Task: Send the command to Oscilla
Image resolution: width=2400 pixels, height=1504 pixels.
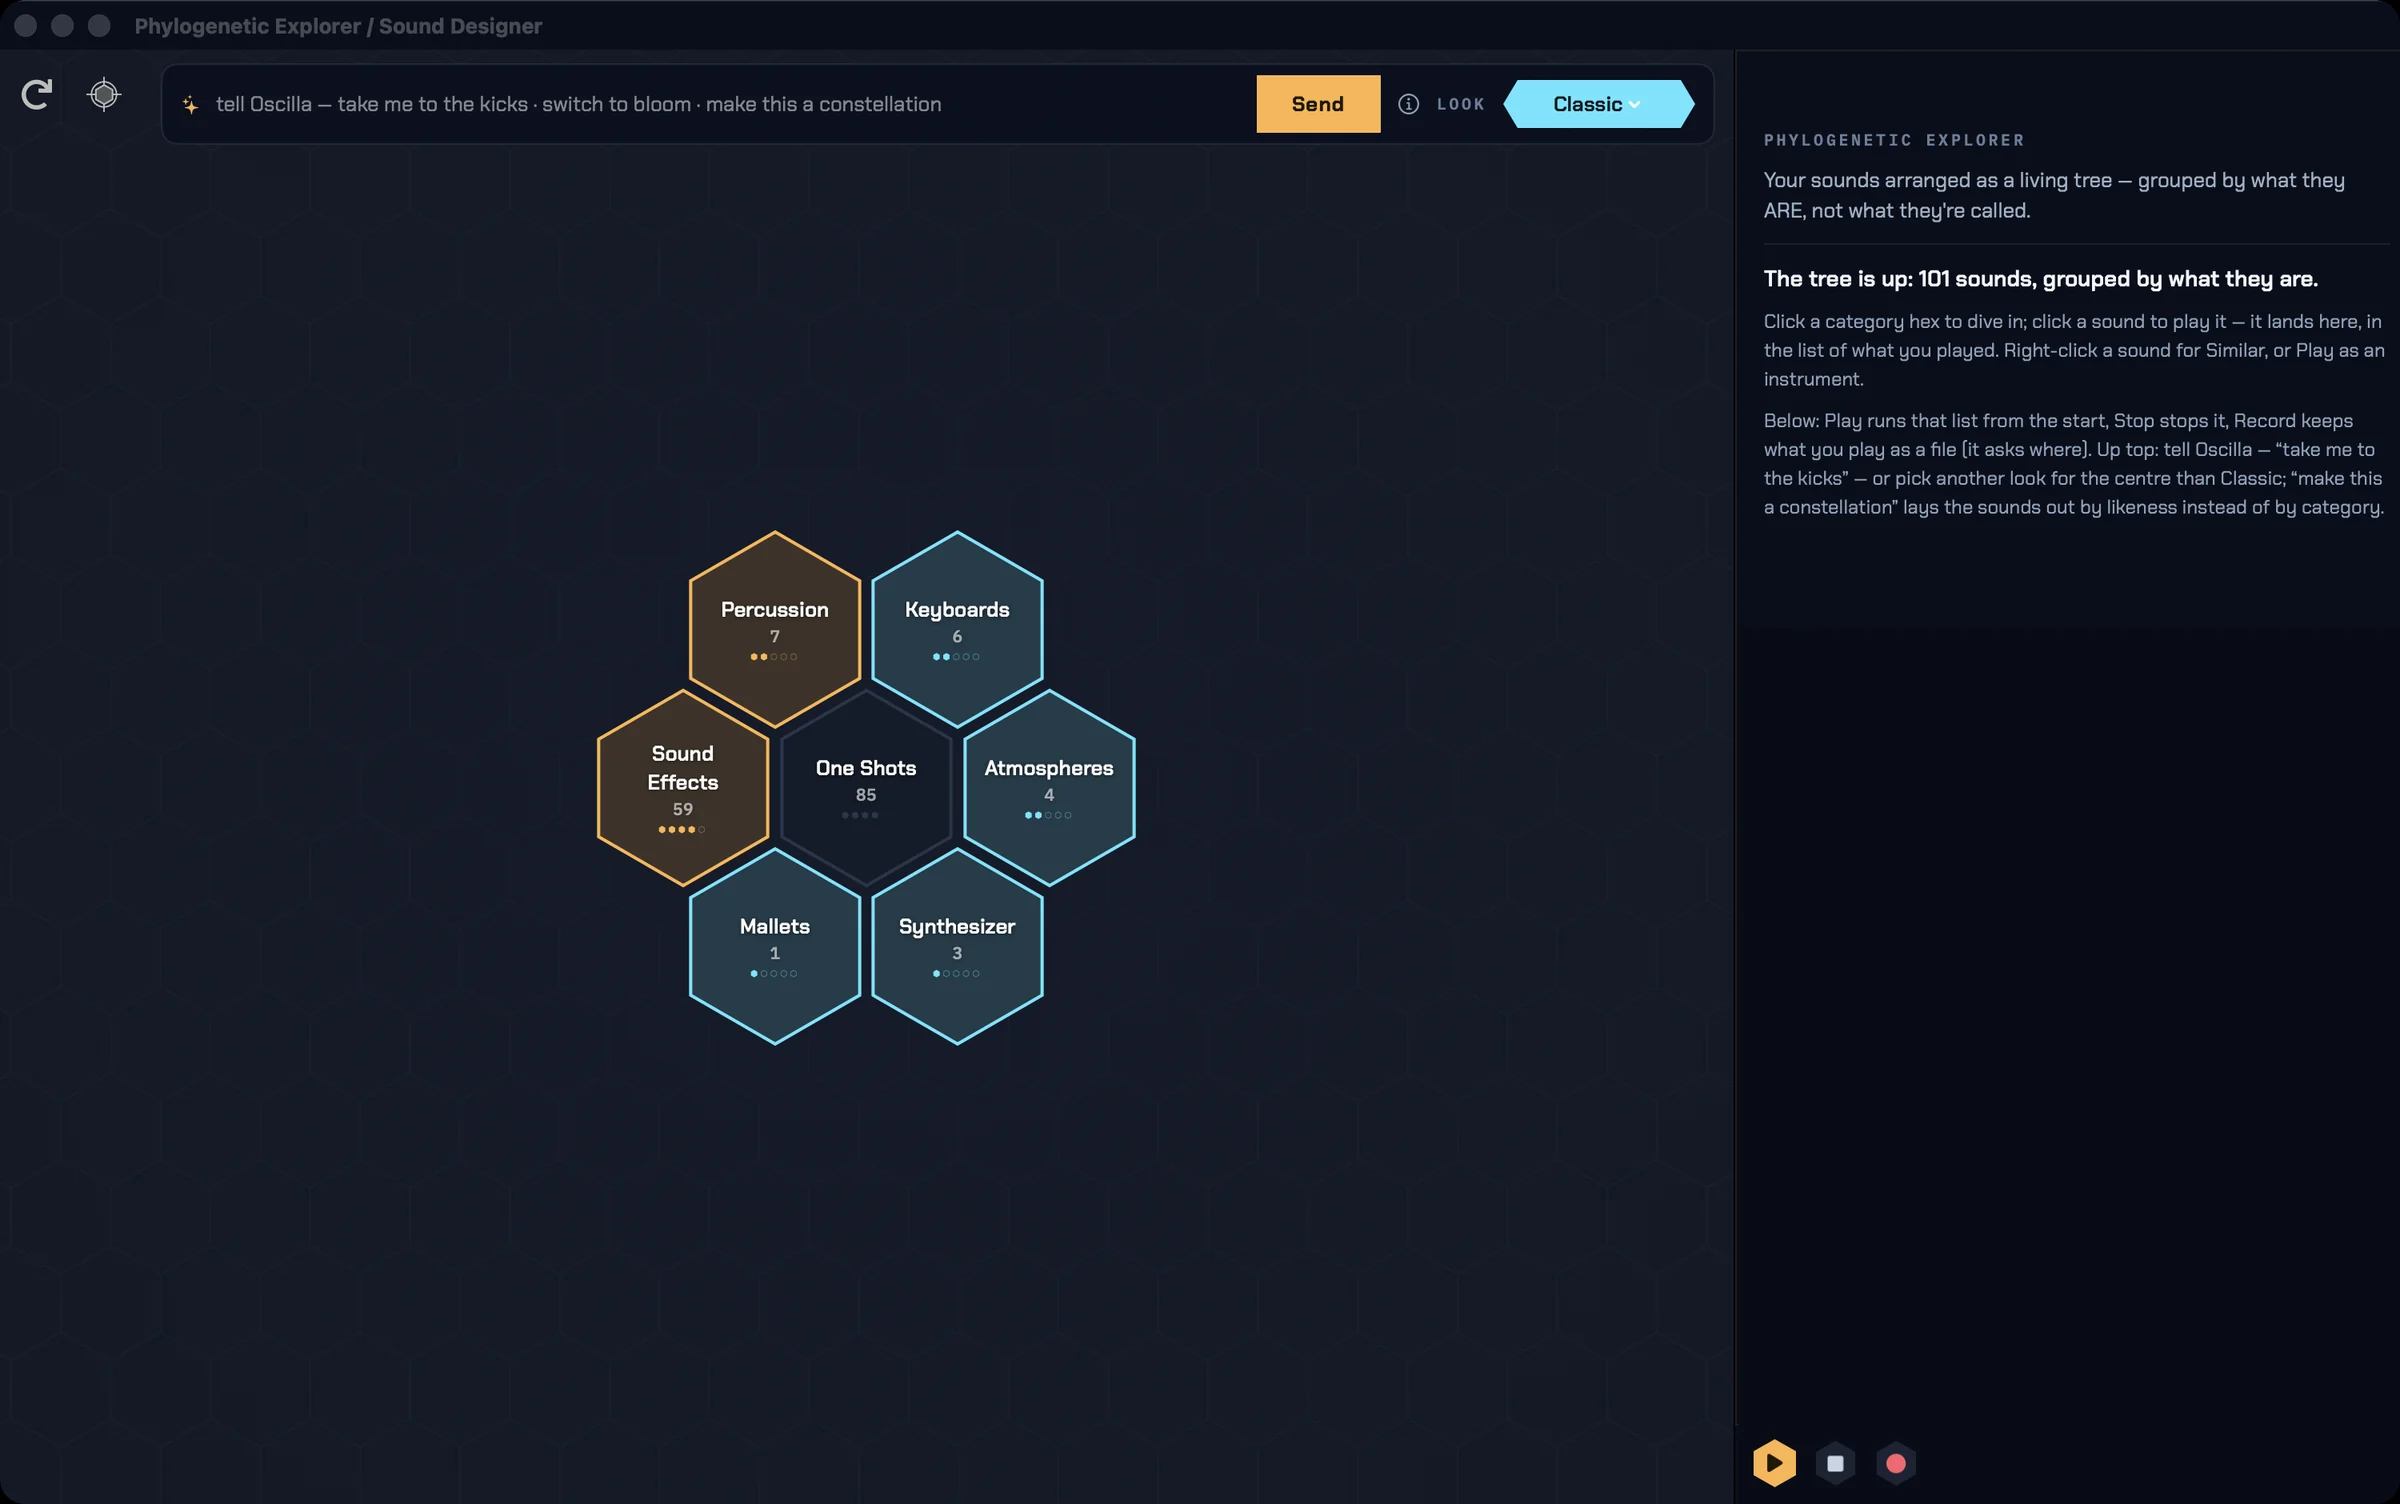Action: pos(1318,104)
